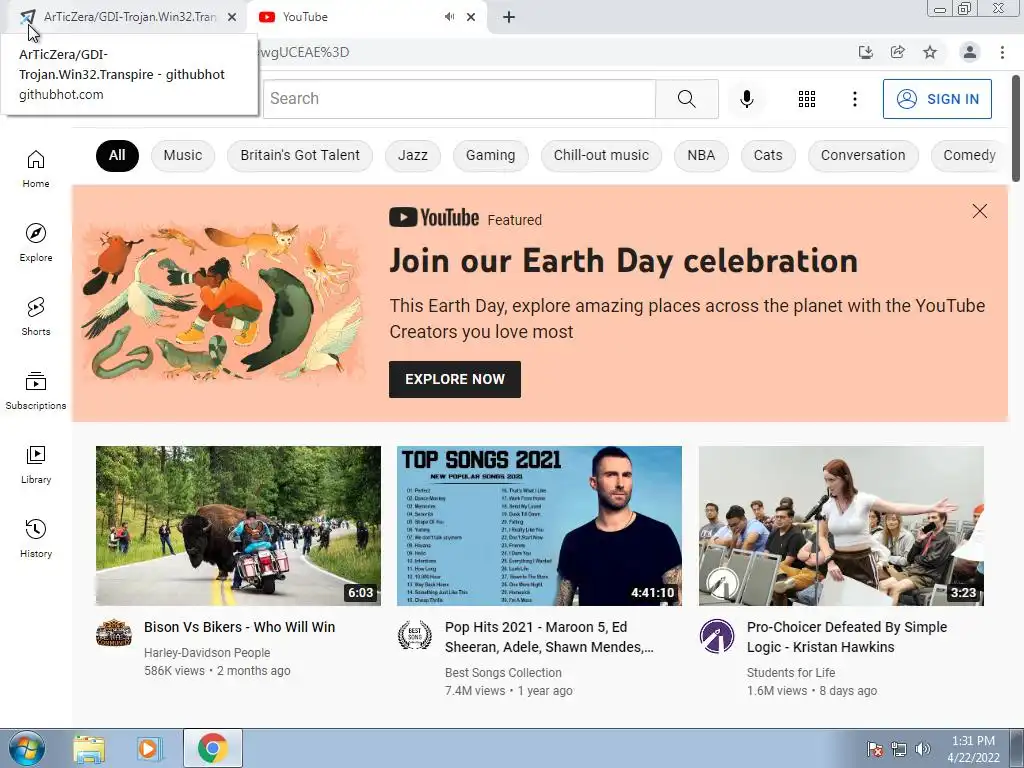
Task: Click the EXPLORE NOW button
Action: 455,379
